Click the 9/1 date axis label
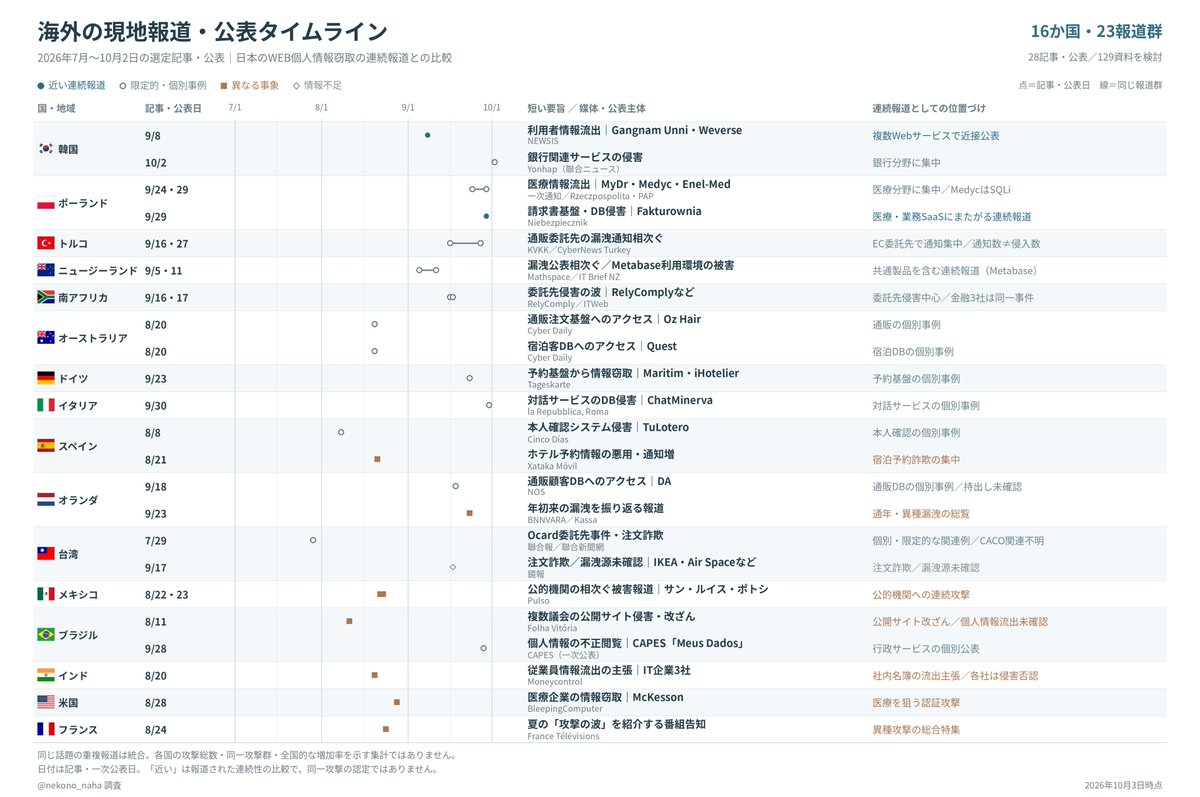 (x=408, y=107)
